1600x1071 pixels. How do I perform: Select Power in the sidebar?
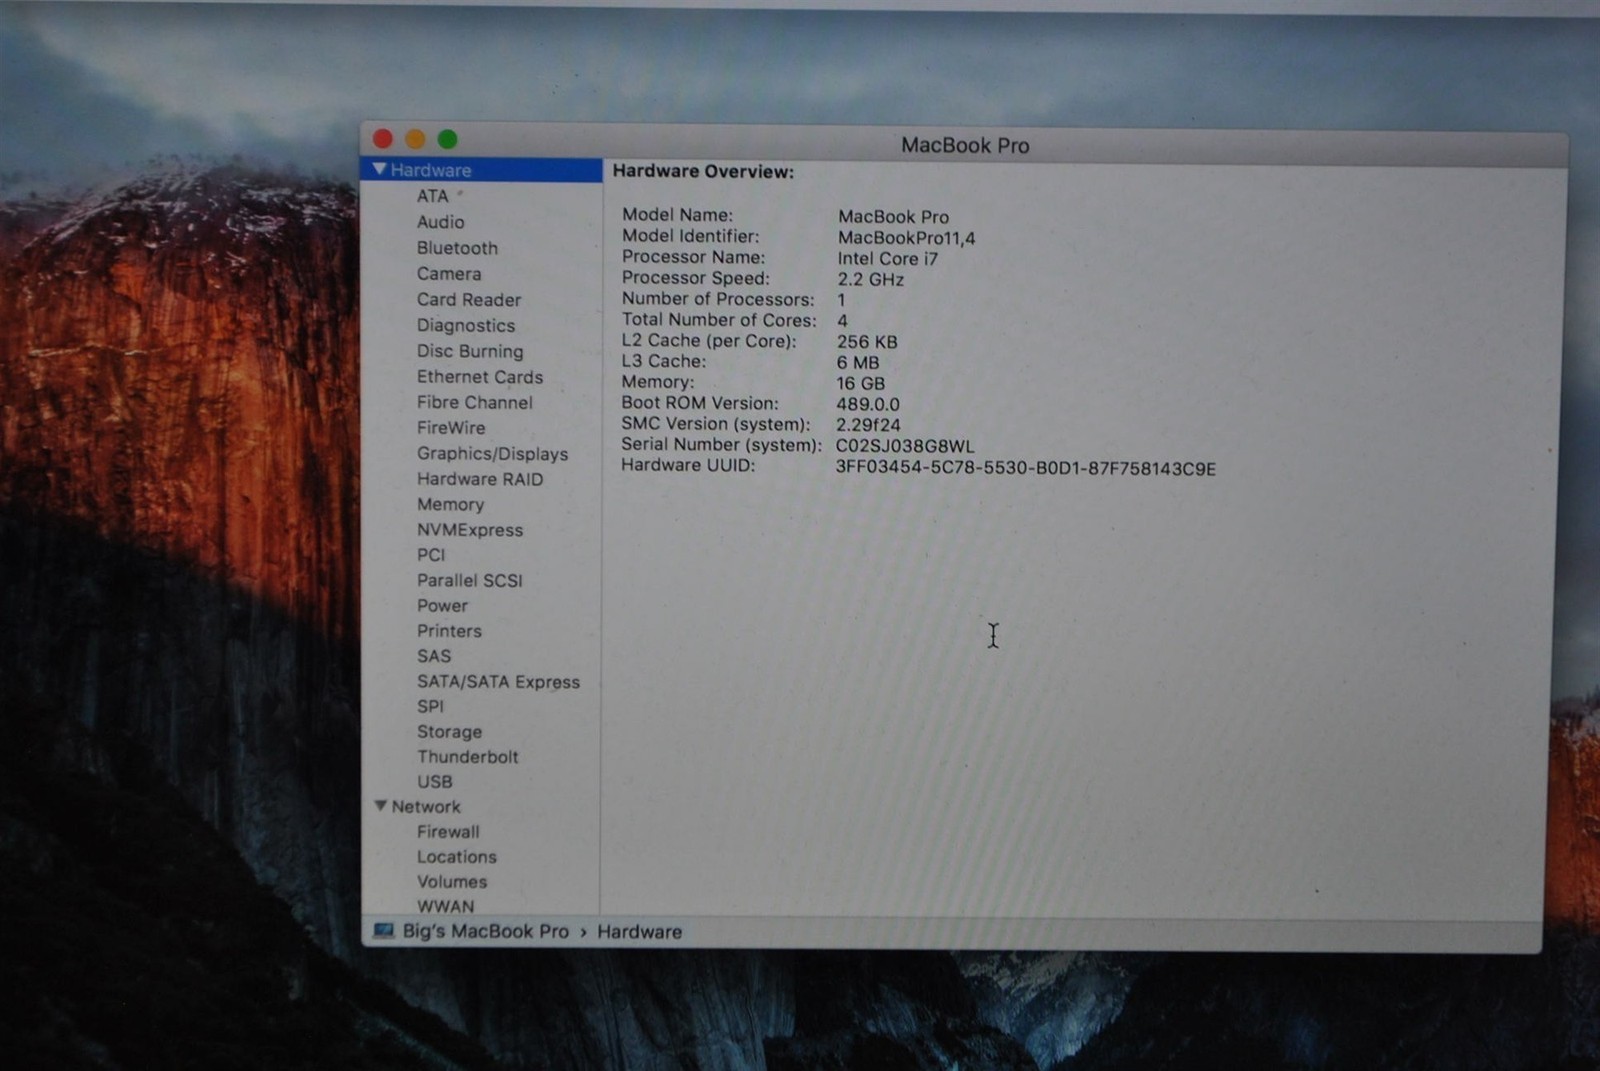442,606
